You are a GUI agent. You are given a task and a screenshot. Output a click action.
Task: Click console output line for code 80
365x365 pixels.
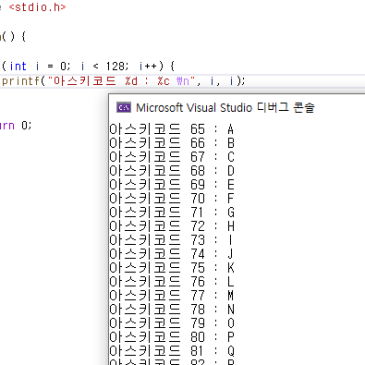click(172, 337)
